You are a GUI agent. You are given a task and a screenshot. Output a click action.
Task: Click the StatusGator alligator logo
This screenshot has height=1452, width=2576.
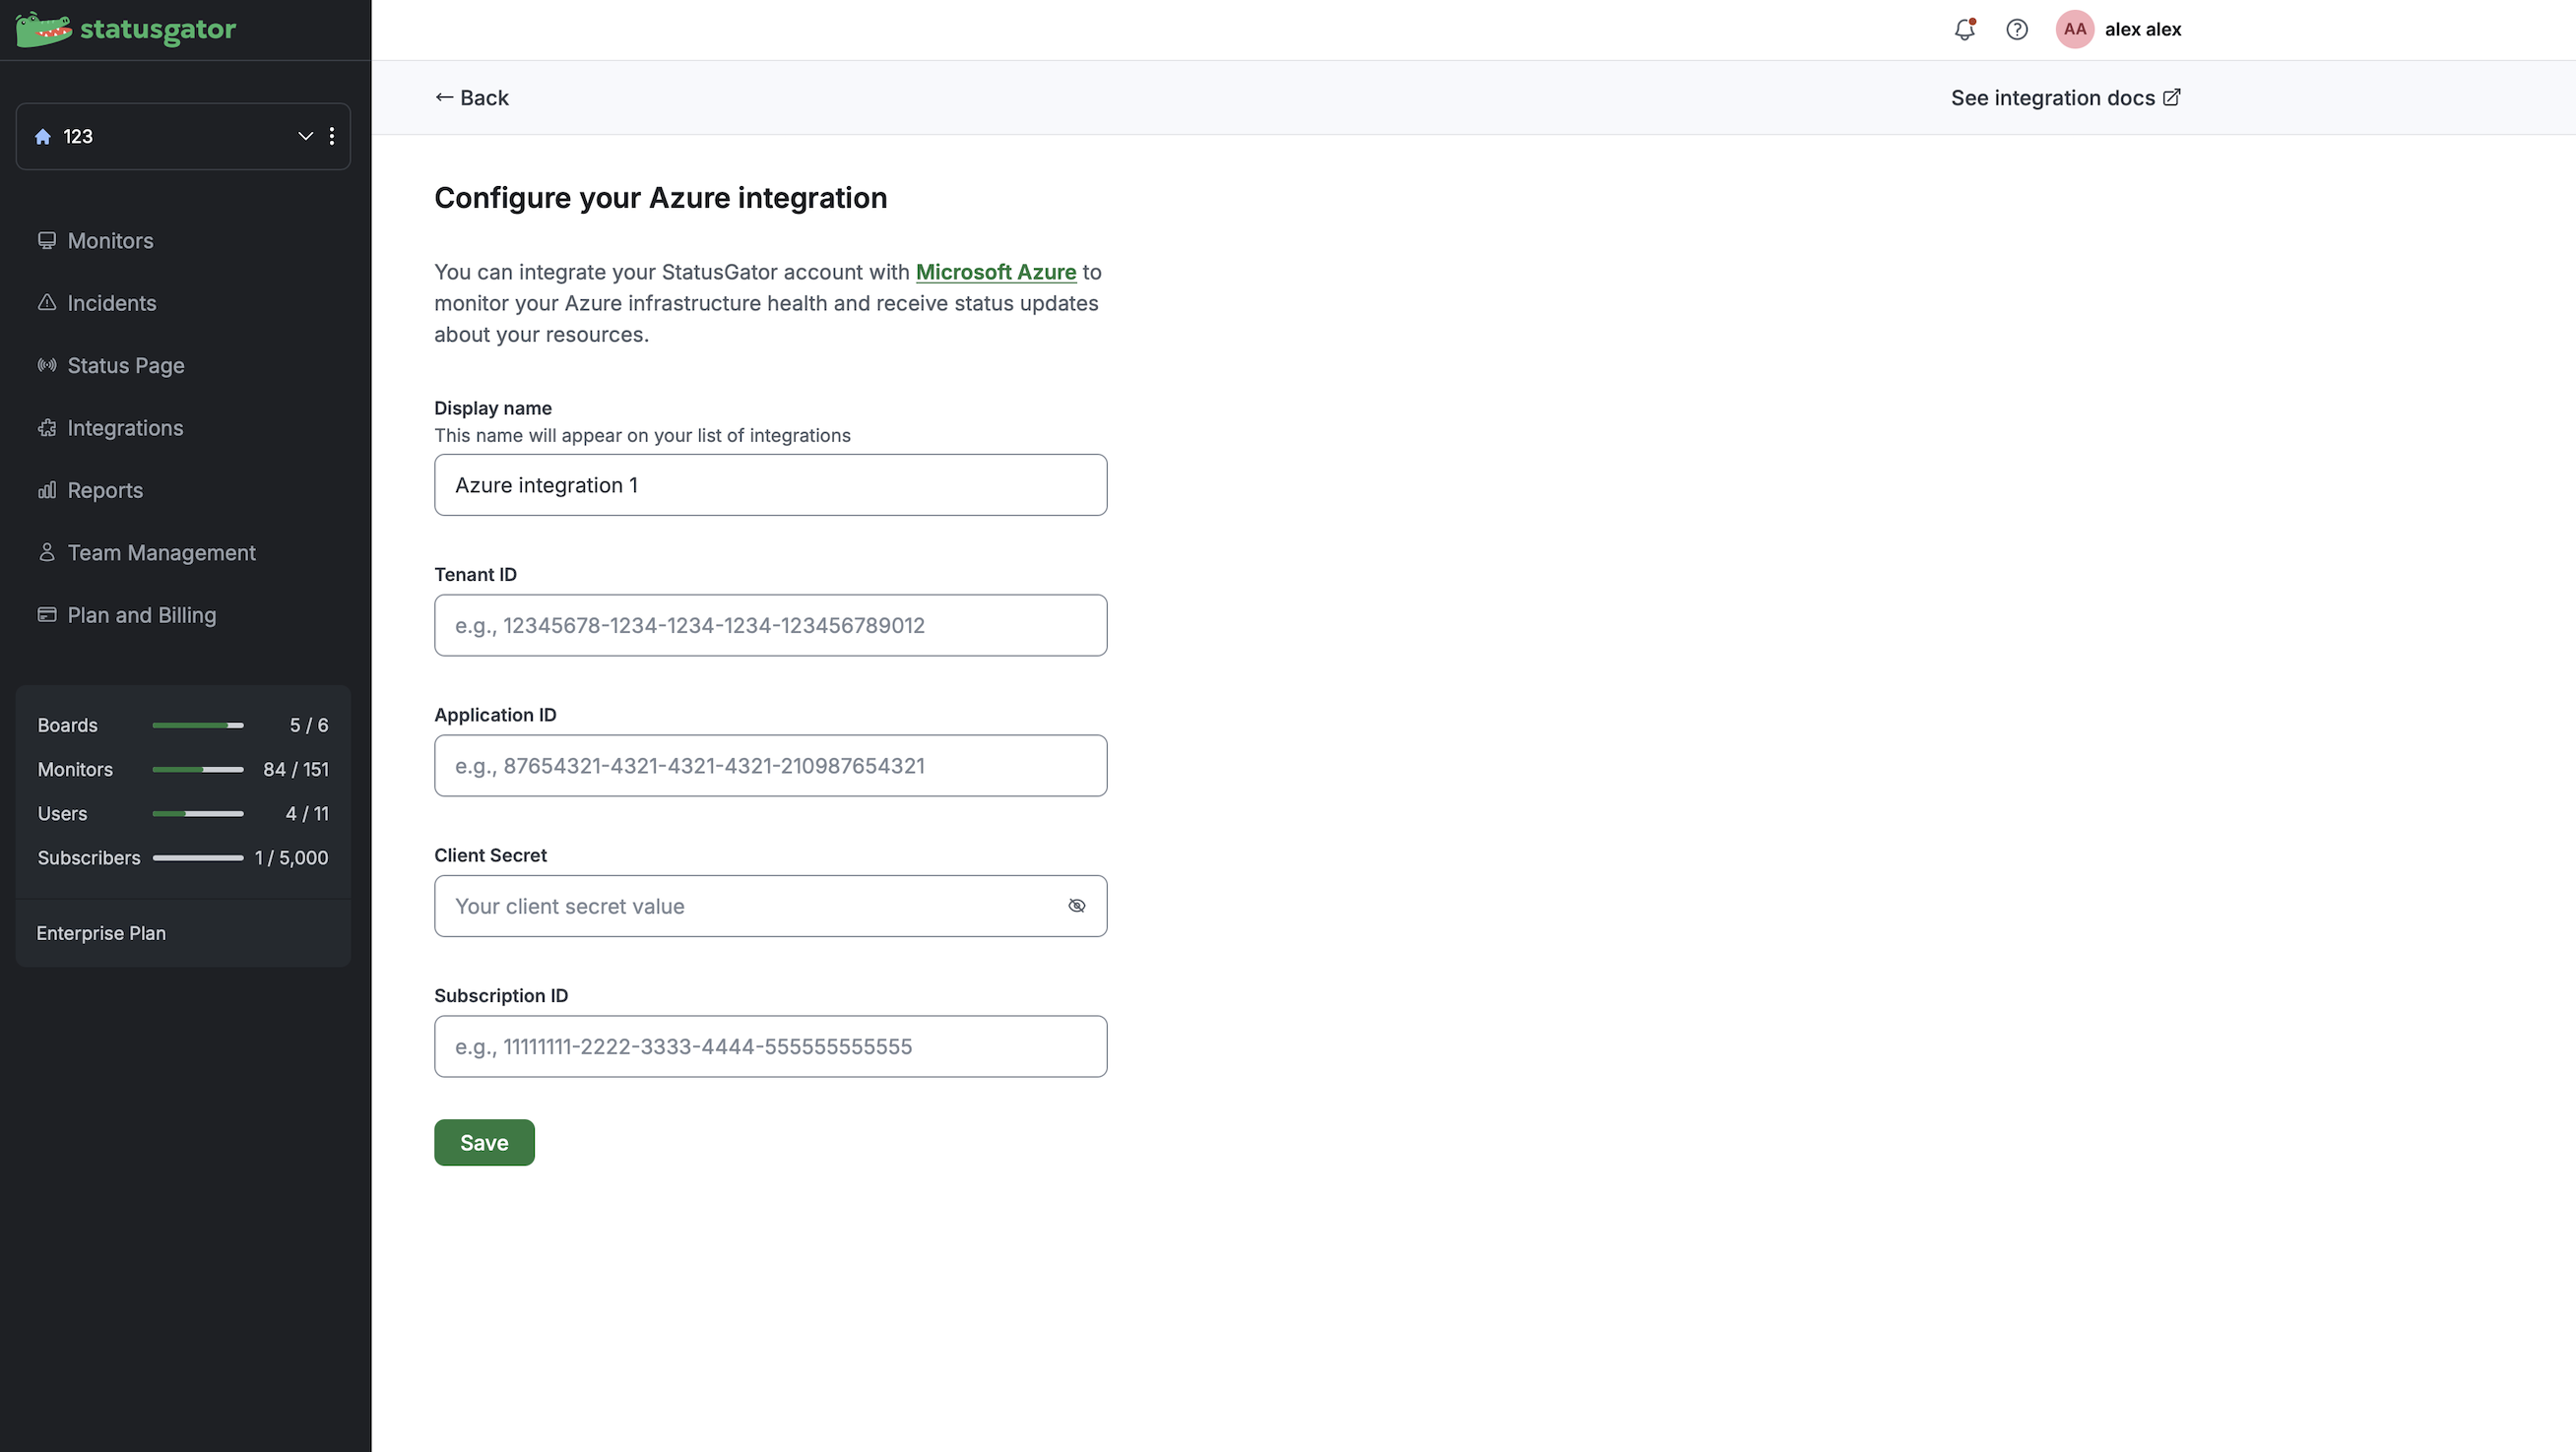pos(44,30)
